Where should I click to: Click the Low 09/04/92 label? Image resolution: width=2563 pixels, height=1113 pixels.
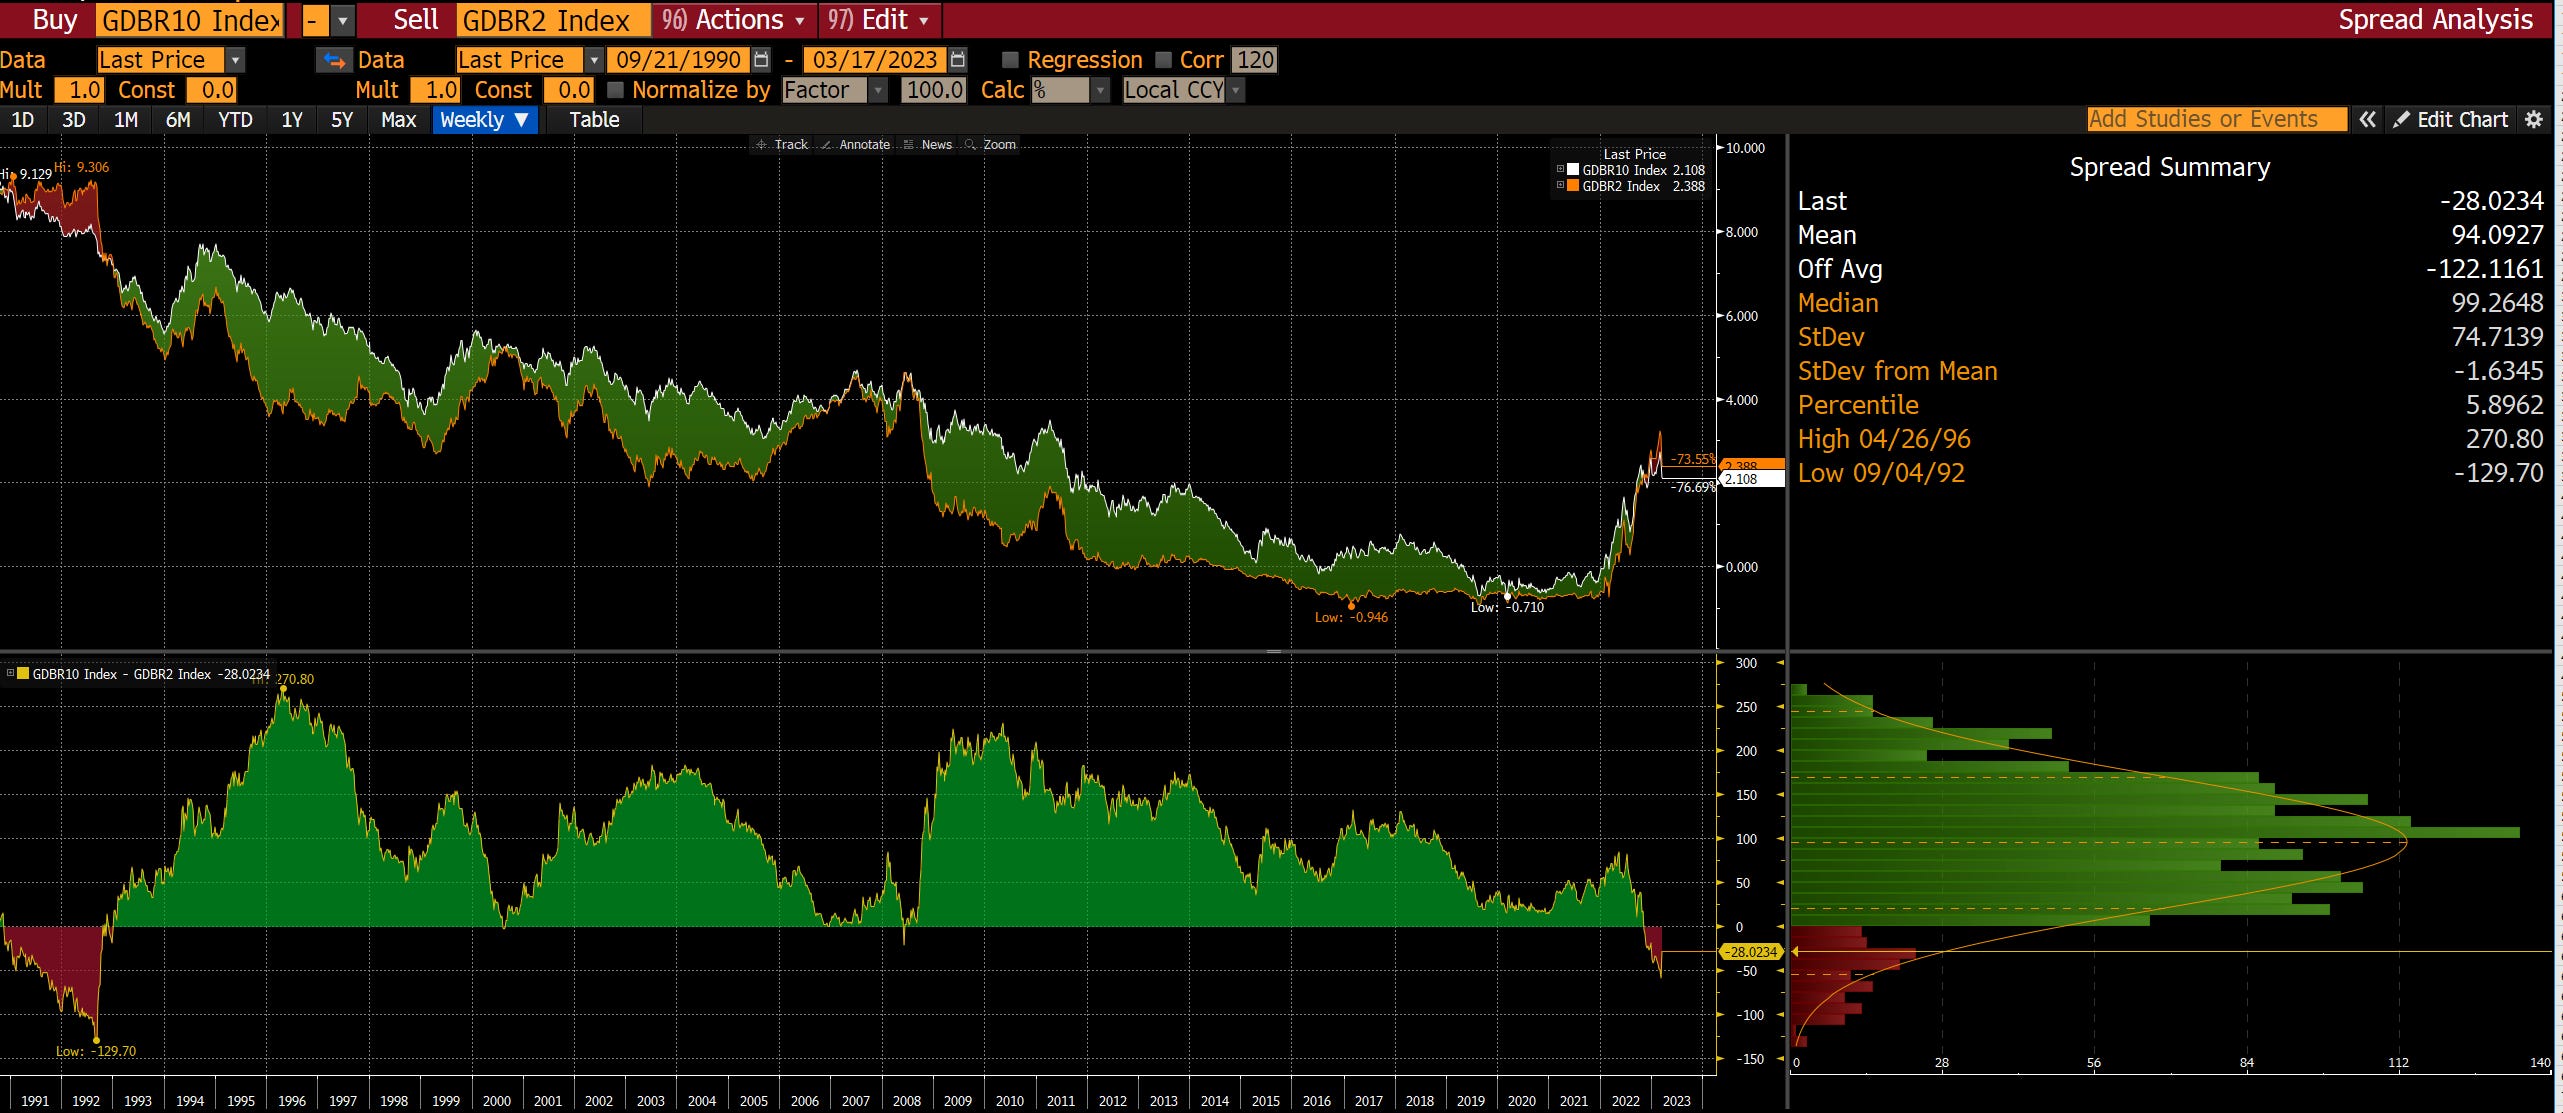coord(1881,473)
